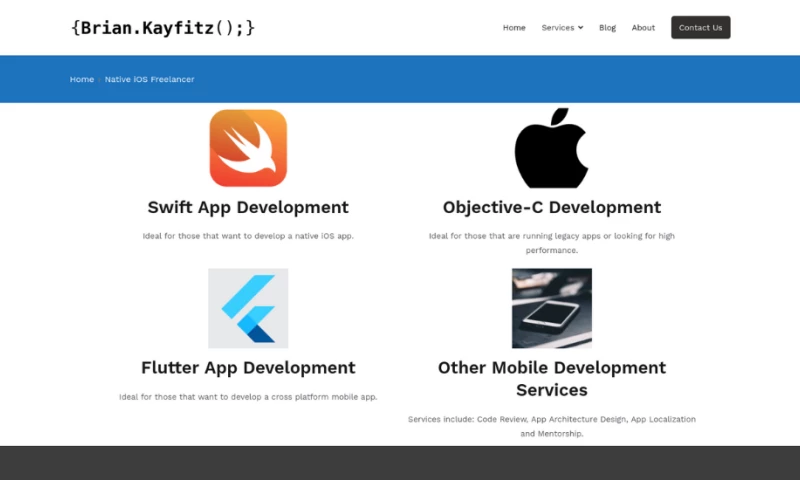Go to Home in the top navigation

tap(514, 28)
